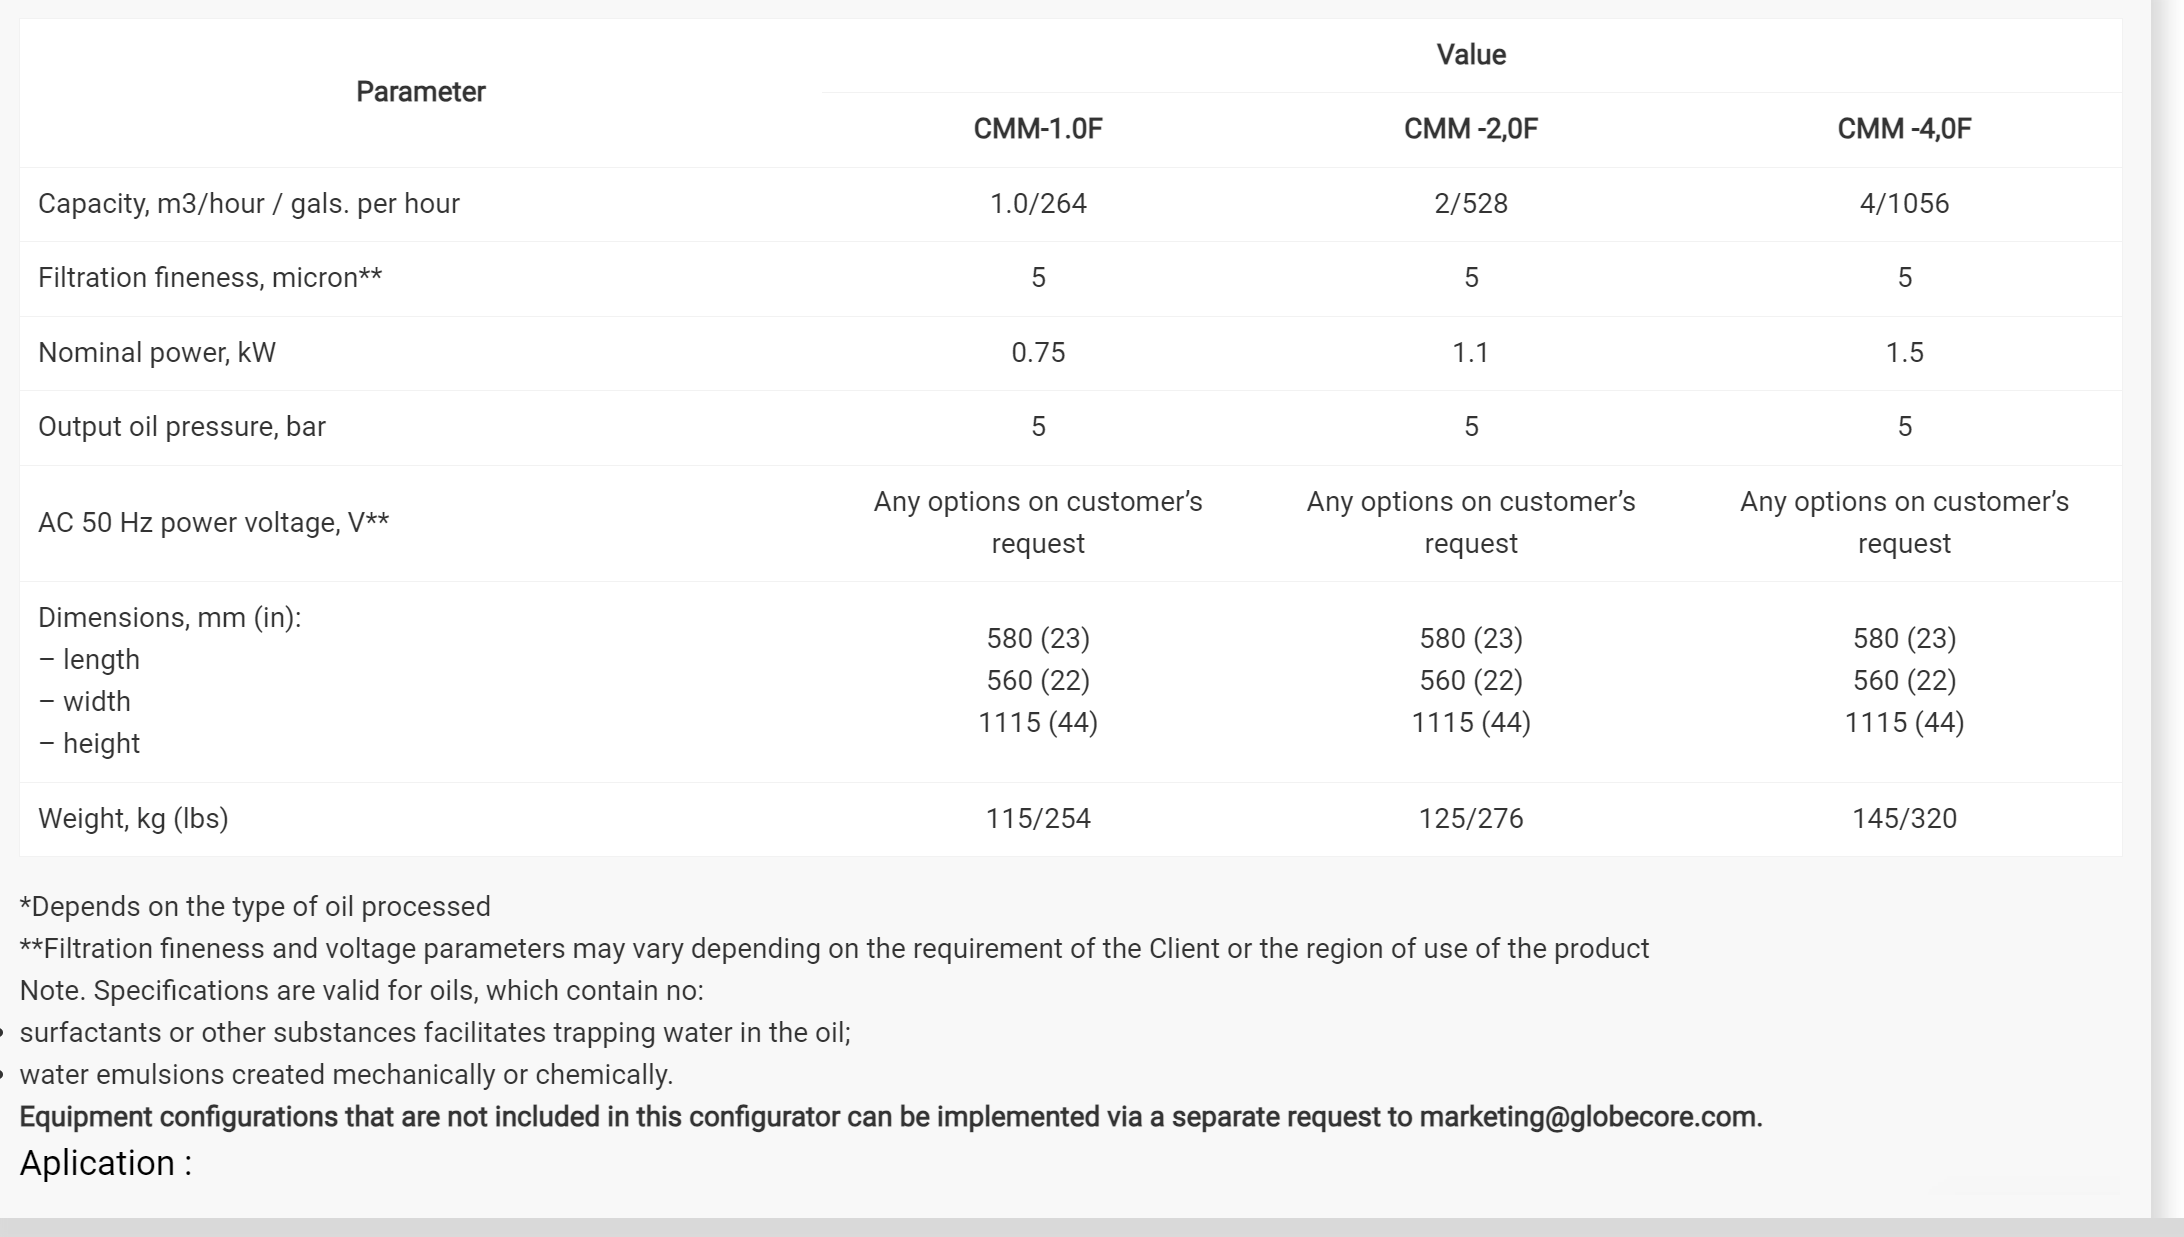Click the marketing@globecore.com email address
The image size is (2184, 1237).
click(x=1588, y=1117)
